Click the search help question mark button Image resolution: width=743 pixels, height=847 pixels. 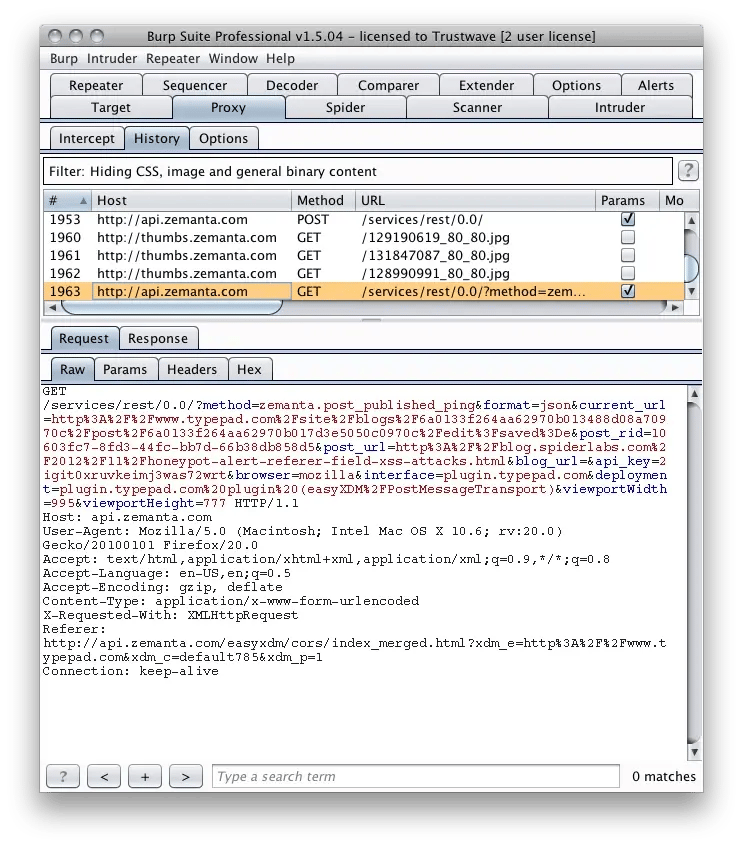click(x=63, y=776)
